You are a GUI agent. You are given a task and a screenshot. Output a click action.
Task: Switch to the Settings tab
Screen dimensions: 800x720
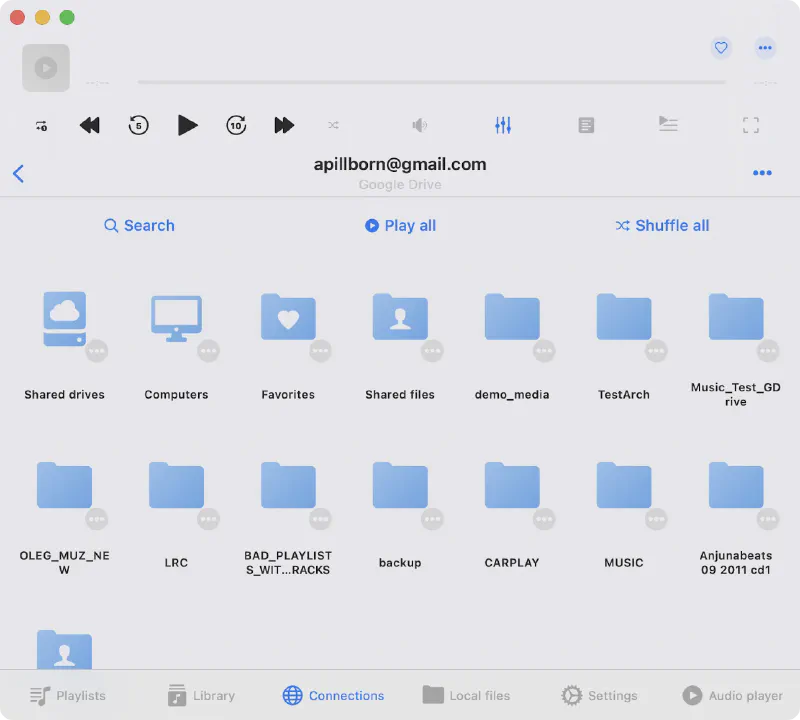(599, 695)
